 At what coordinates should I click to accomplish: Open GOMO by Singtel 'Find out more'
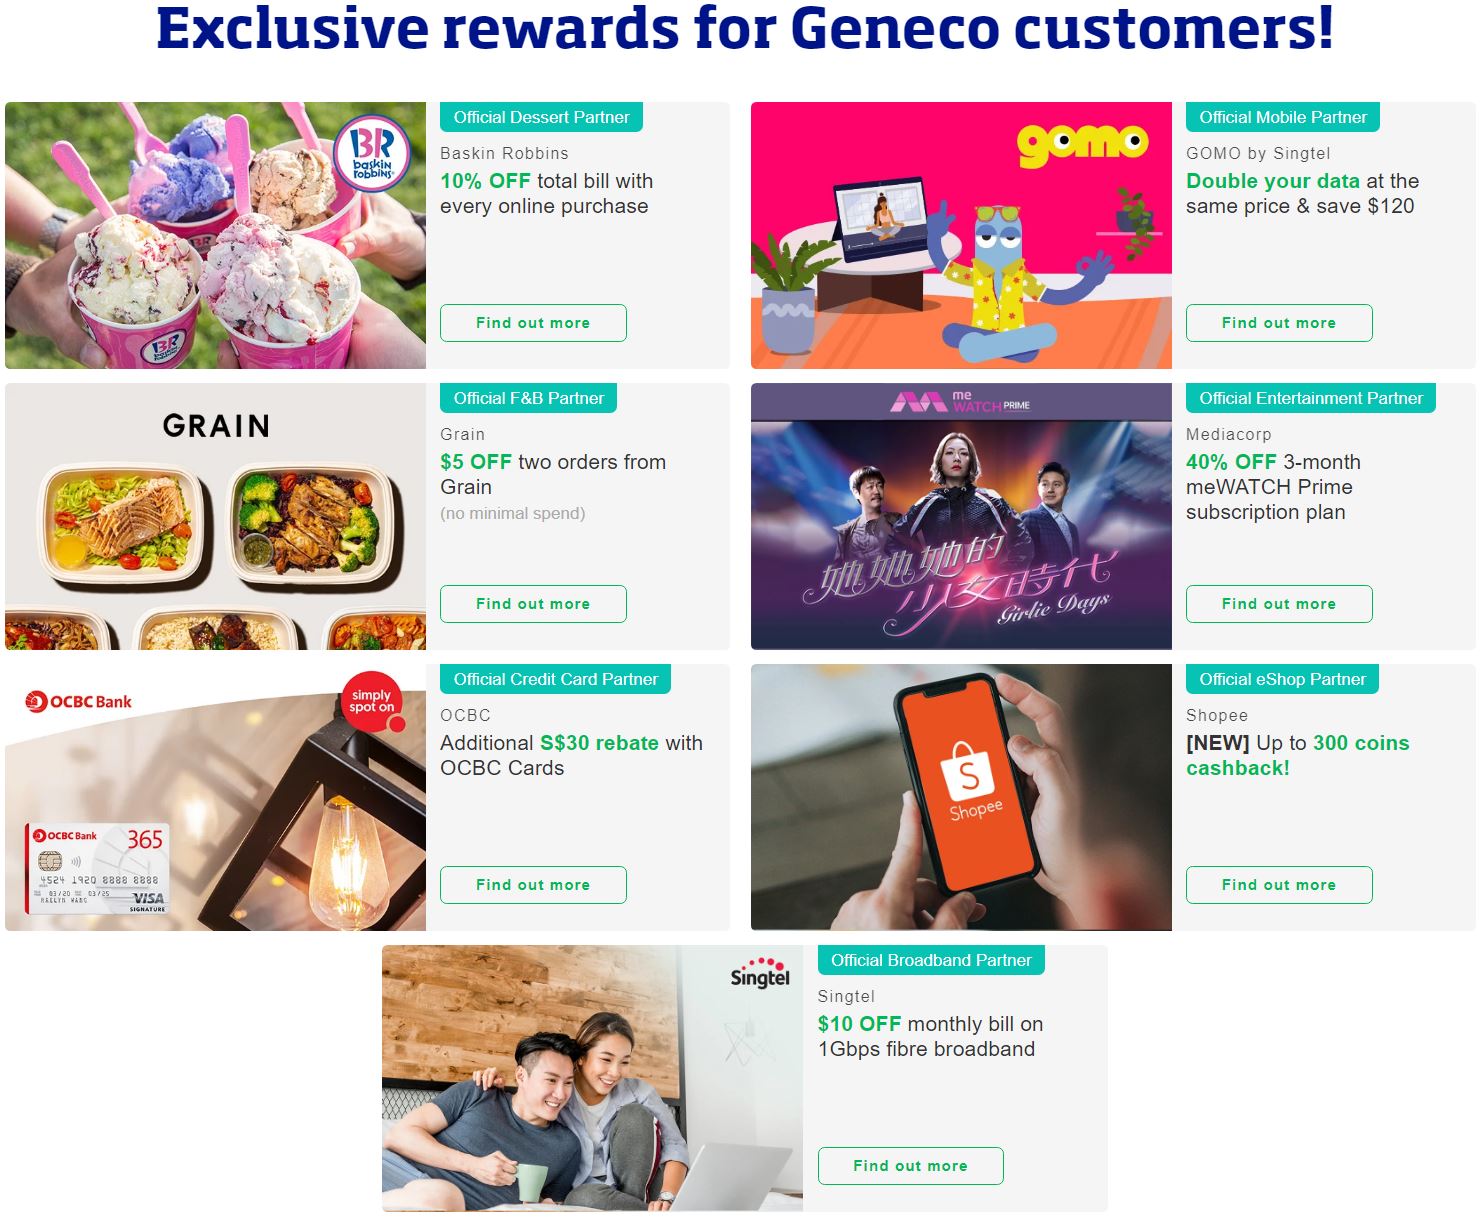tap(1279, 323)
